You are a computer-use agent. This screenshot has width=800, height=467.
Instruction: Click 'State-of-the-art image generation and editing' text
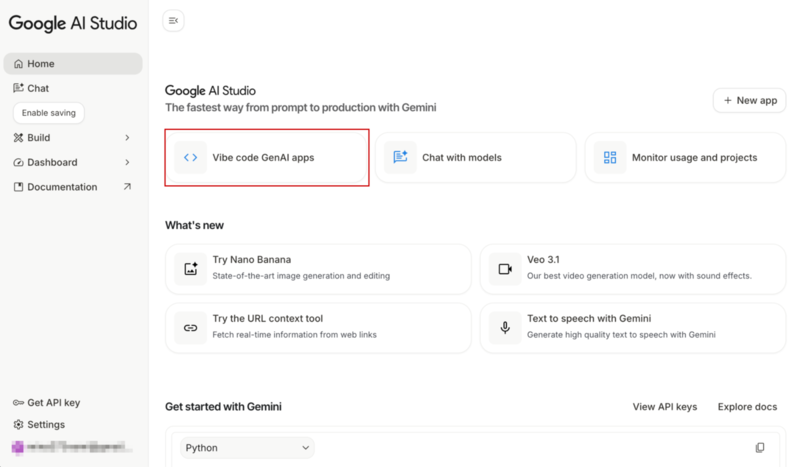(301, 276)
